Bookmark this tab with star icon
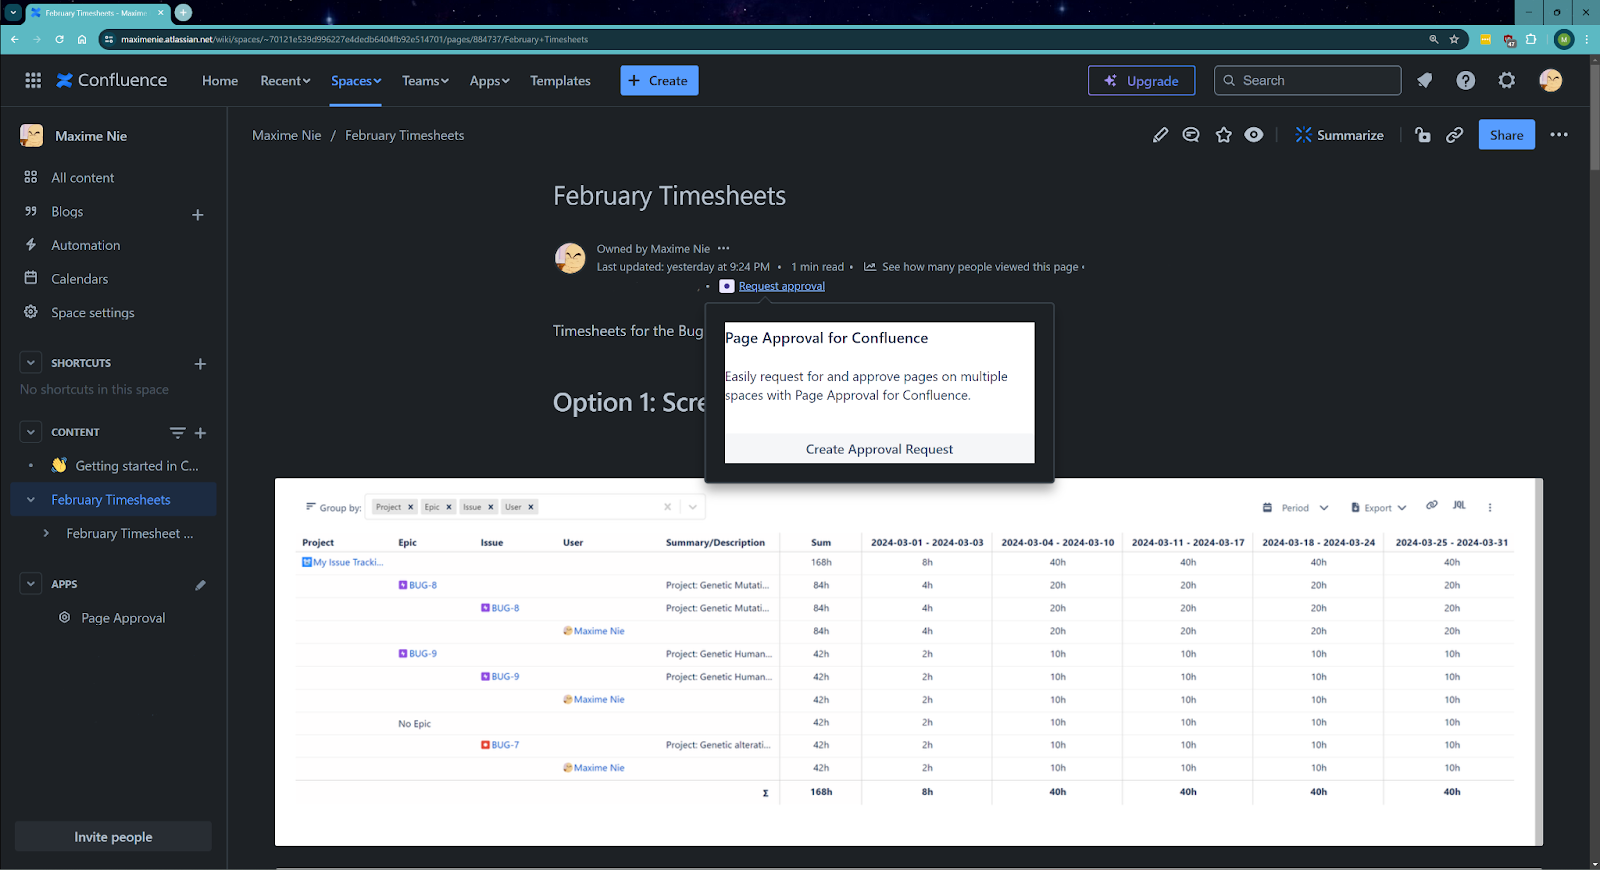 click(x=1454, y=40)
